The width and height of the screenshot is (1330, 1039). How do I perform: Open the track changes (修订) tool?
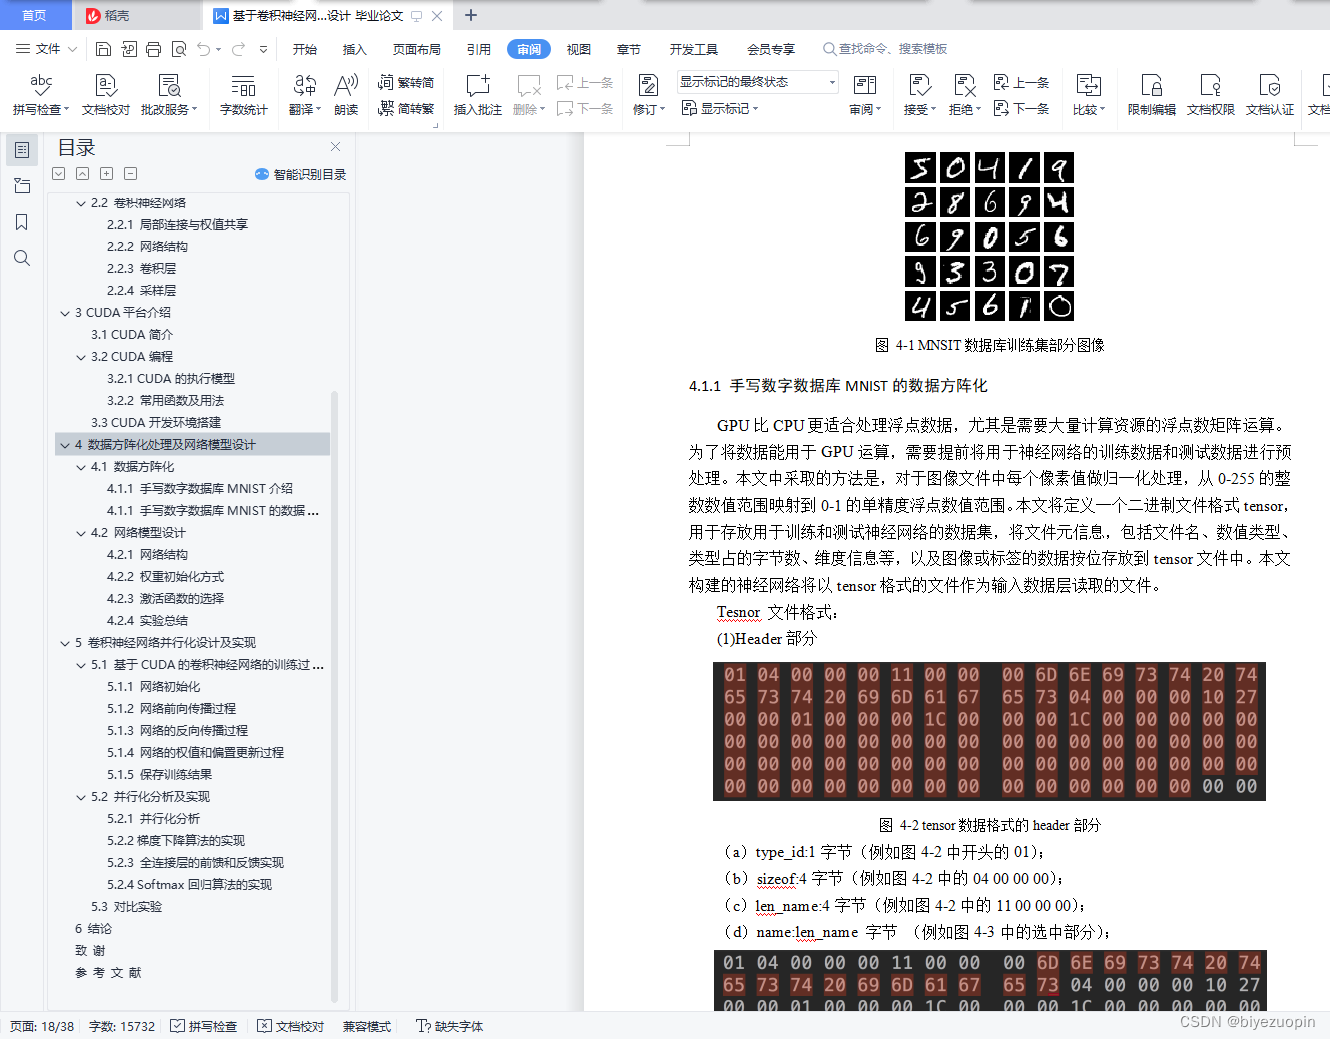(x=649, y=94)
